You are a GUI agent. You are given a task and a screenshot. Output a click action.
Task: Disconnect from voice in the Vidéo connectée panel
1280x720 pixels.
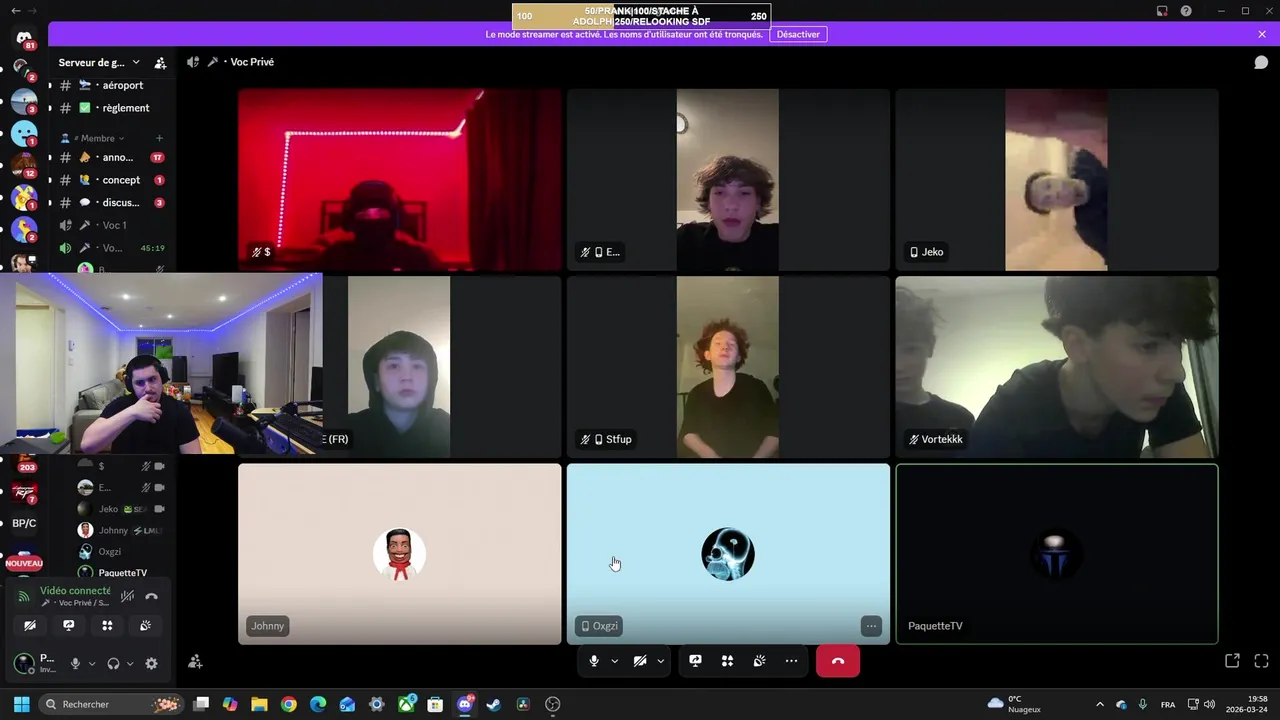click(151, 596)
